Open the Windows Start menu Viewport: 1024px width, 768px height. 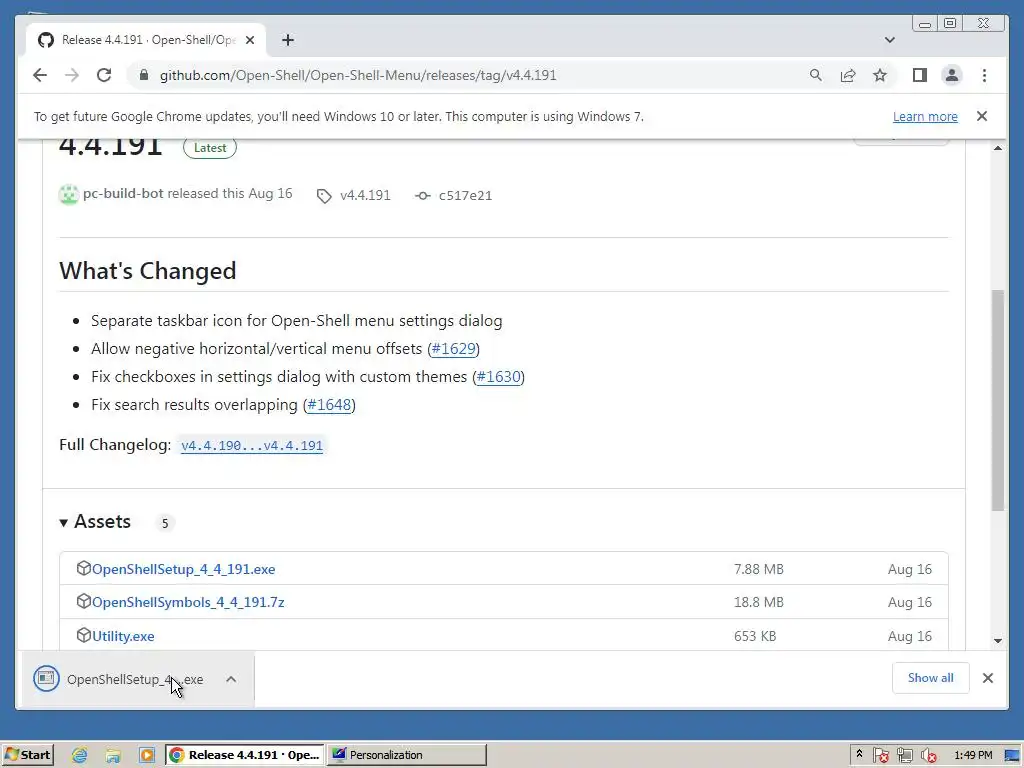coord(27,755)
